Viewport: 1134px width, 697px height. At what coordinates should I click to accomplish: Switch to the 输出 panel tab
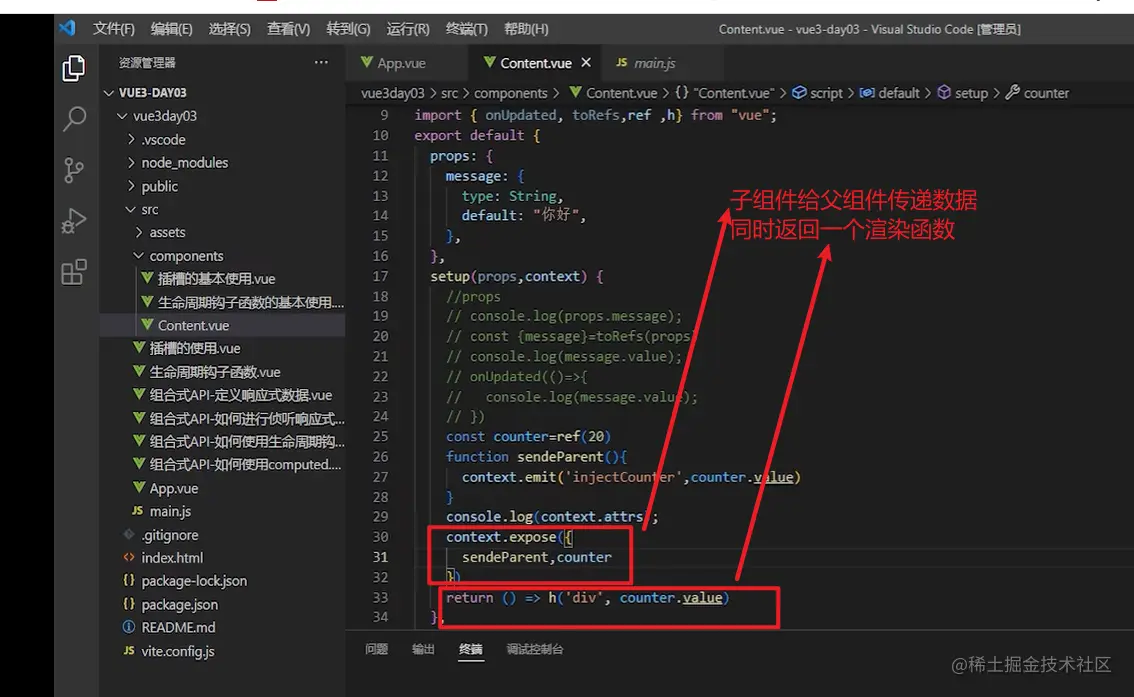(423, 649)
